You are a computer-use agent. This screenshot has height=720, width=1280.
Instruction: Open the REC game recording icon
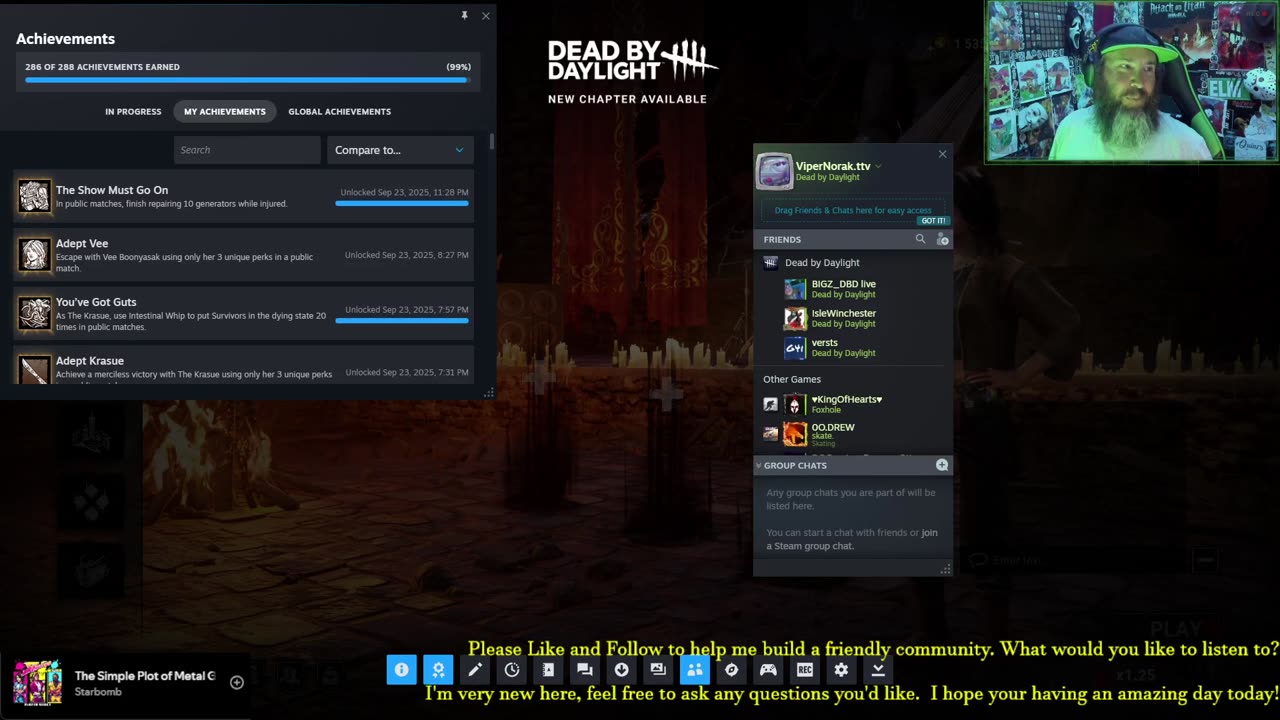pos(804,670)
